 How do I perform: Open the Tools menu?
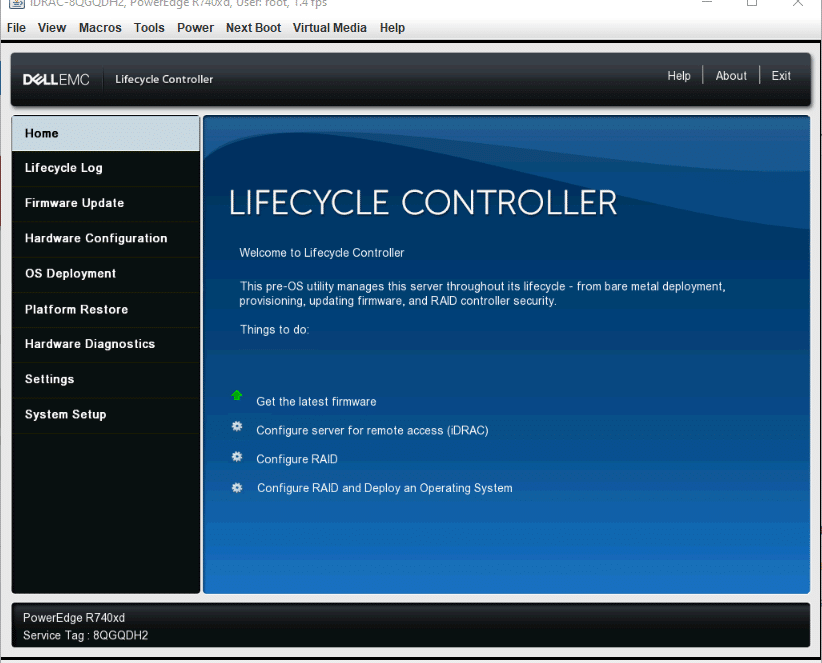click(x=149, y=28)
